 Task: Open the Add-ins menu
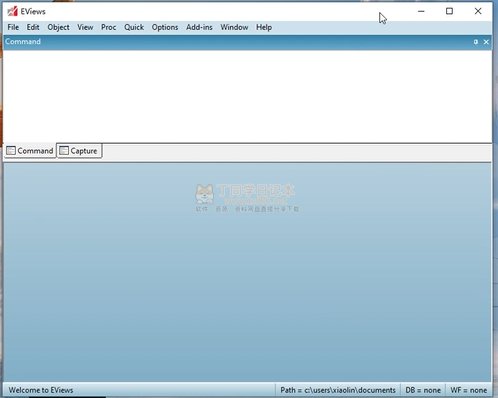(x=199, y=27)
